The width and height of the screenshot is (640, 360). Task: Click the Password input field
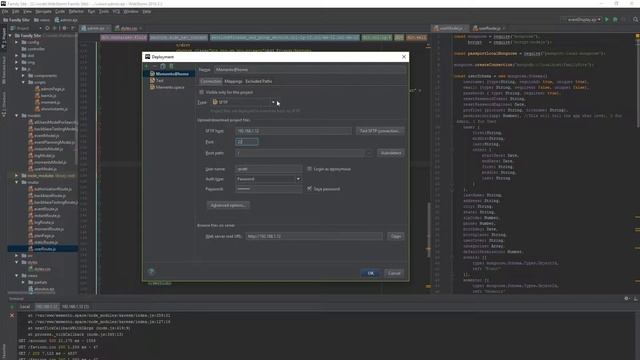pyautogui.click(x=269, y=189)
